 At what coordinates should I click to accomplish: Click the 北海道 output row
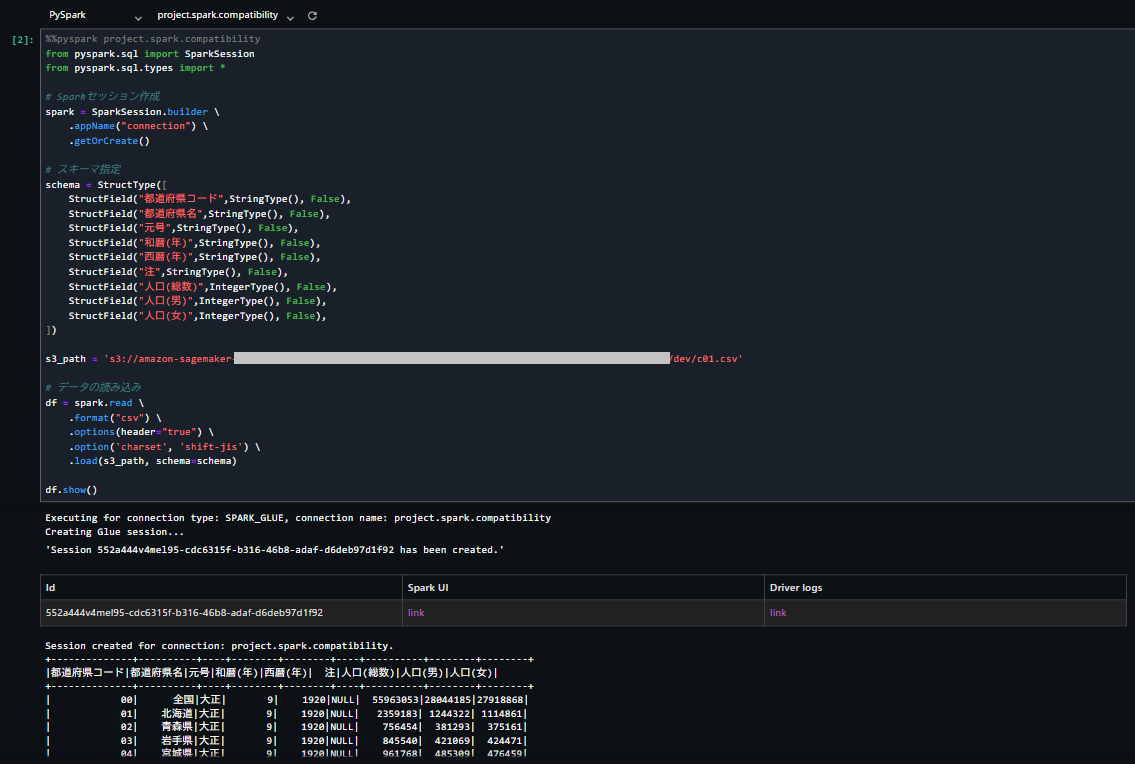pos(287,713)
